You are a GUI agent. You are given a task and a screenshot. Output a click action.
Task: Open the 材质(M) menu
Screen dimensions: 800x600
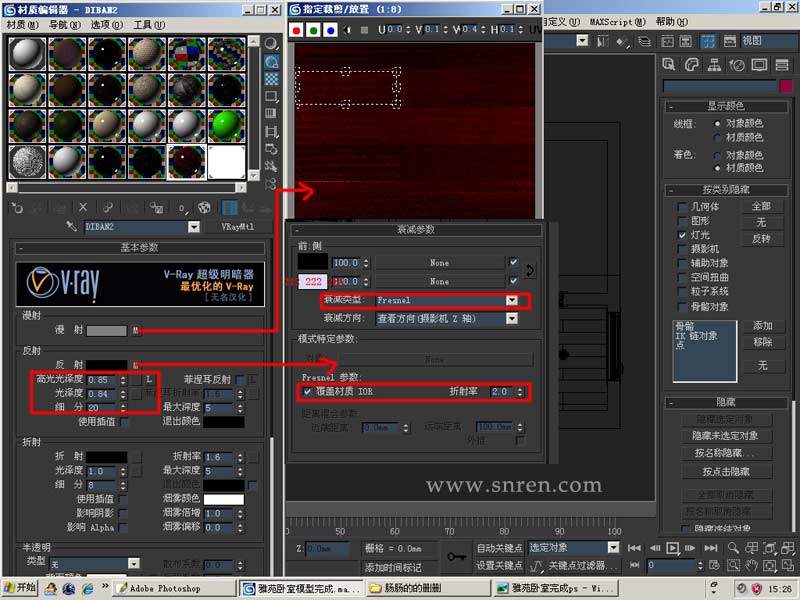click(x=22, y=24)
